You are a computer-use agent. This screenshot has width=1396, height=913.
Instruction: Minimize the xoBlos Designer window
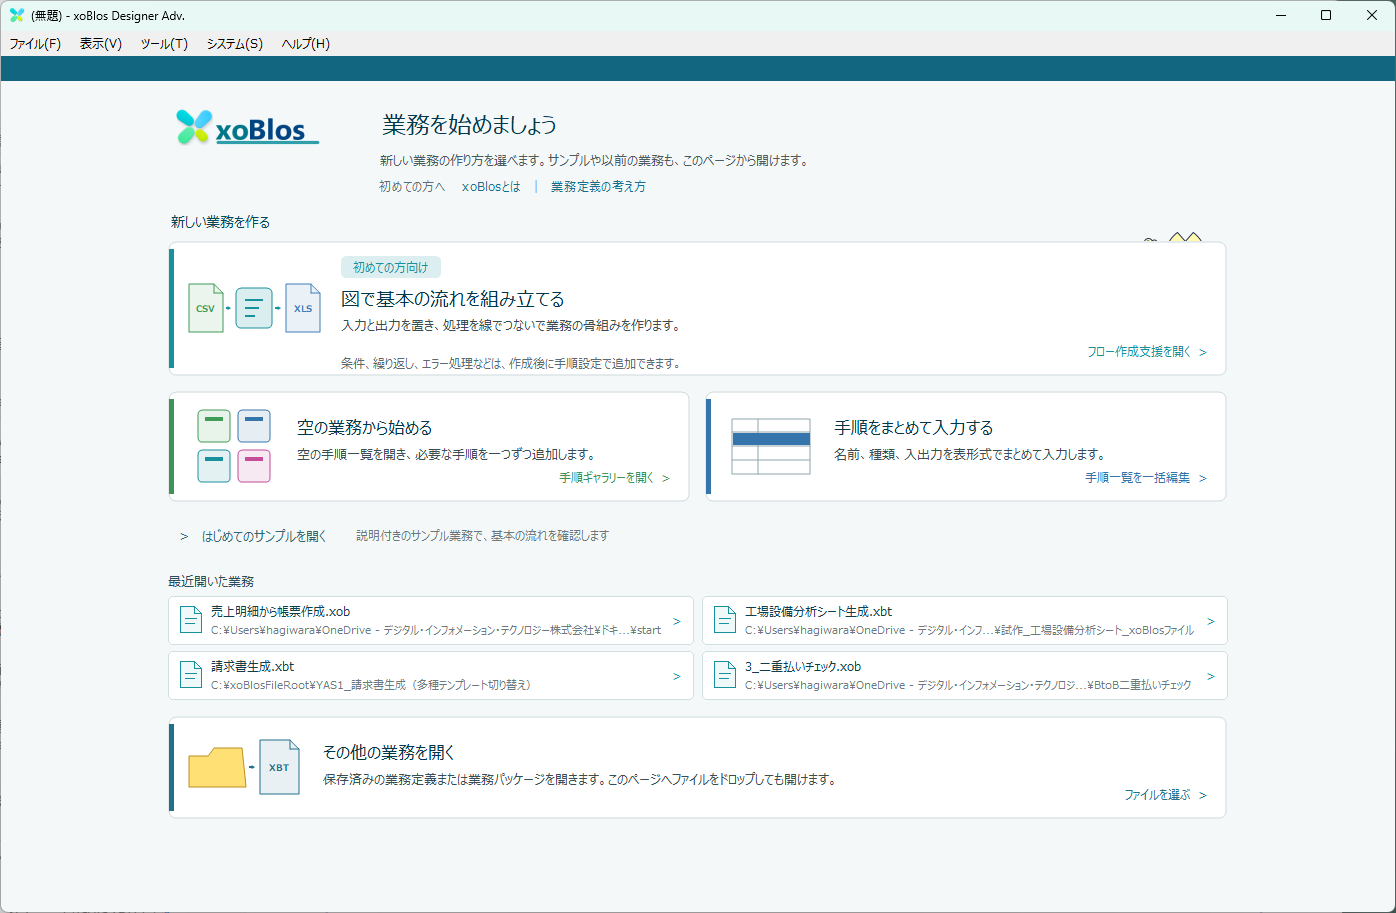click(x=1280, y=15)
